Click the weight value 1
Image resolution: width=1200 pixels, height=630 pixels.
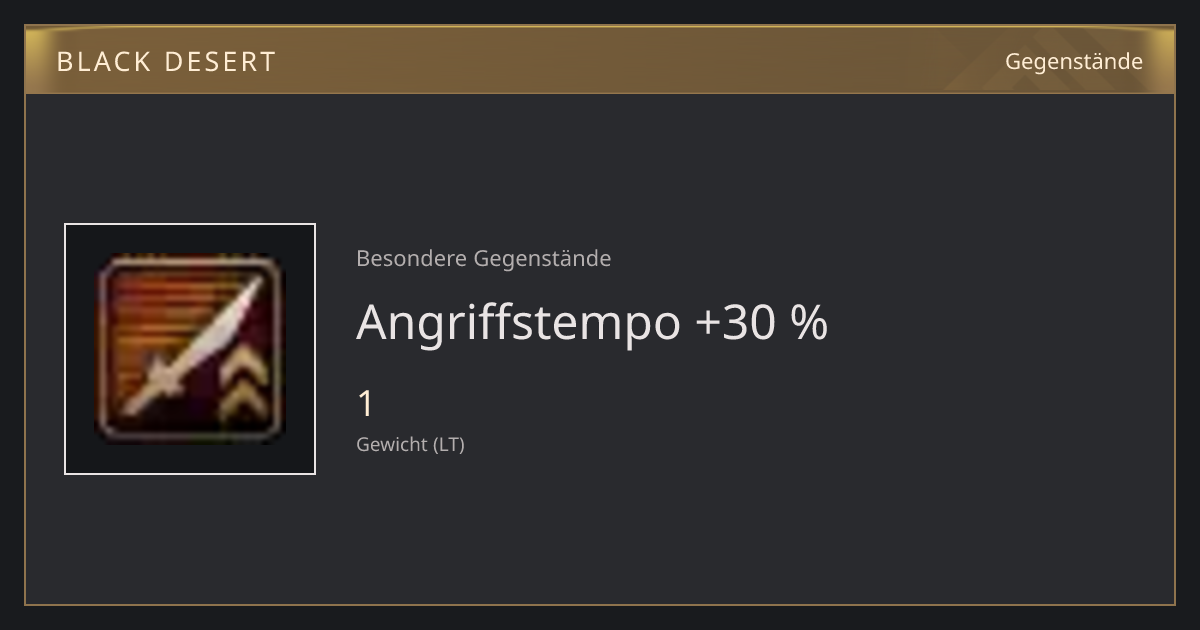click(x=365, y=405)
